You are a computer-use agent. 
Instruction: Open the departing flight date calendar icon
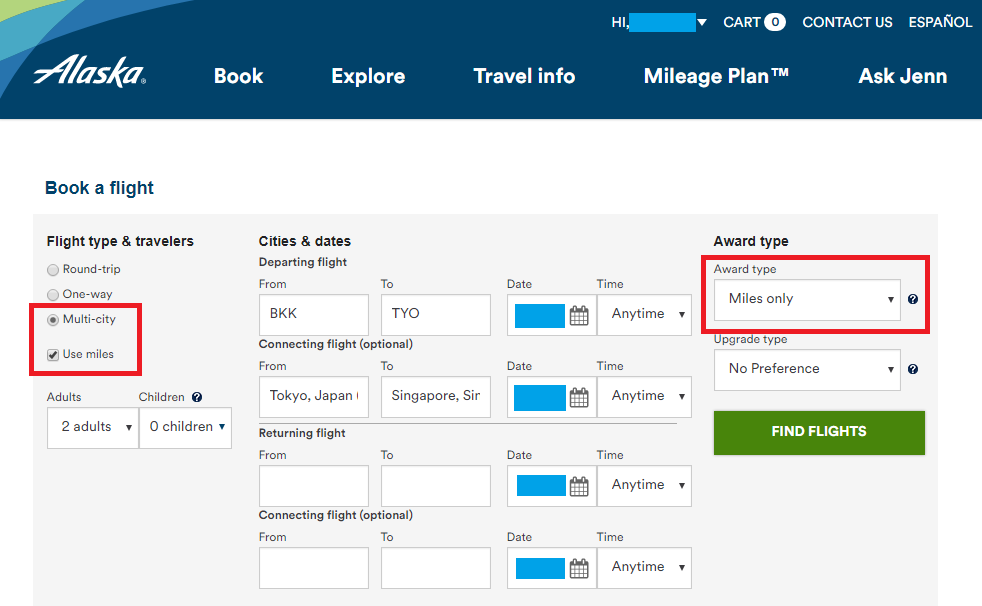click(579, 316)
